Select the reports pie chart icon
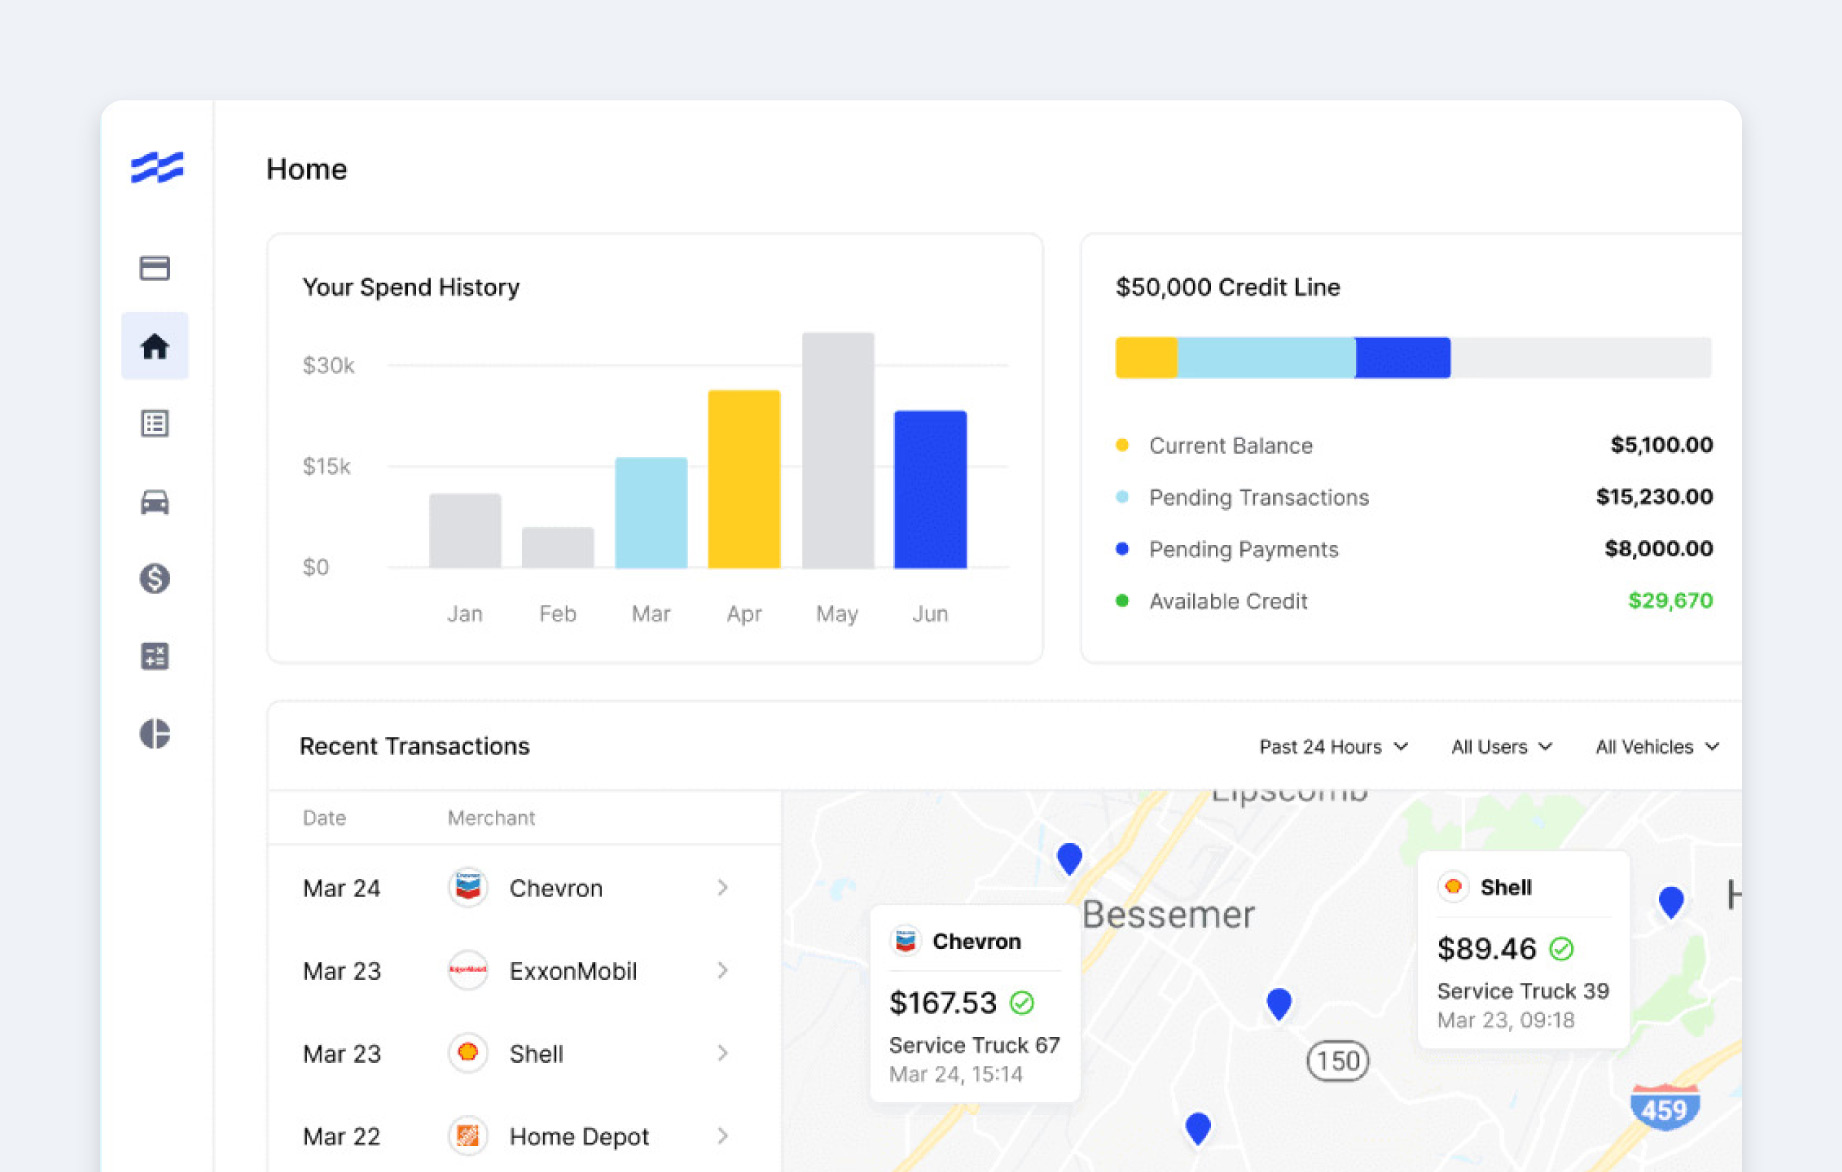 (155, 733)
